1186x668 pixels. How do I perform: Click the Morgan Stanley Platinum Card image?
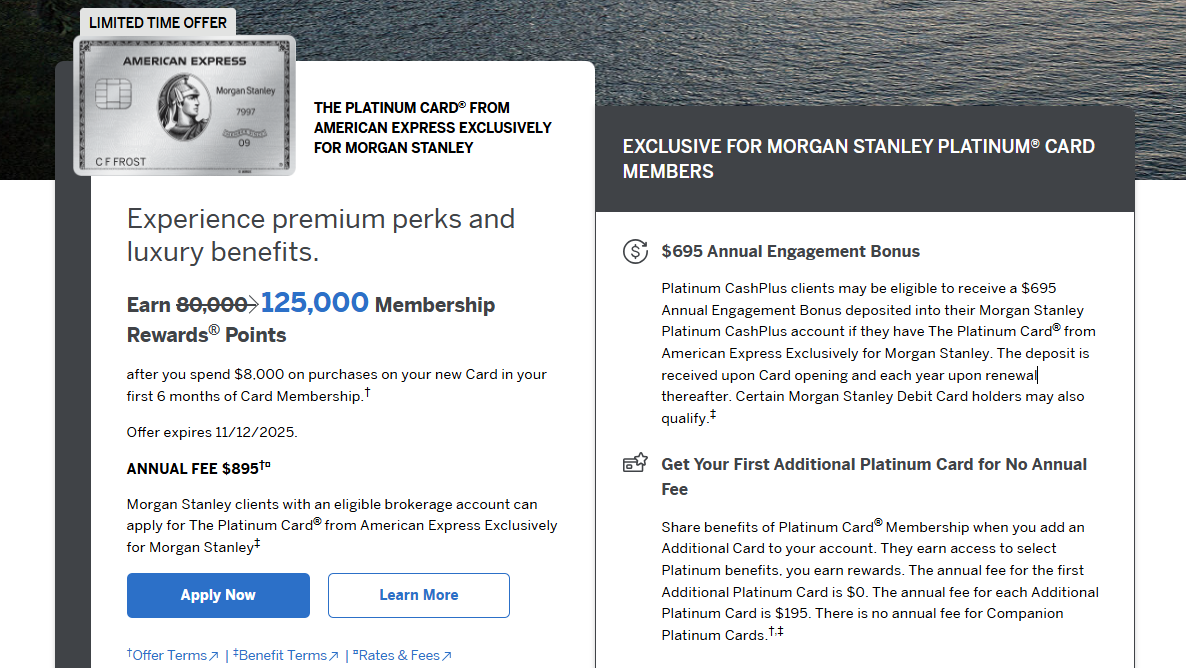point(184,106)
